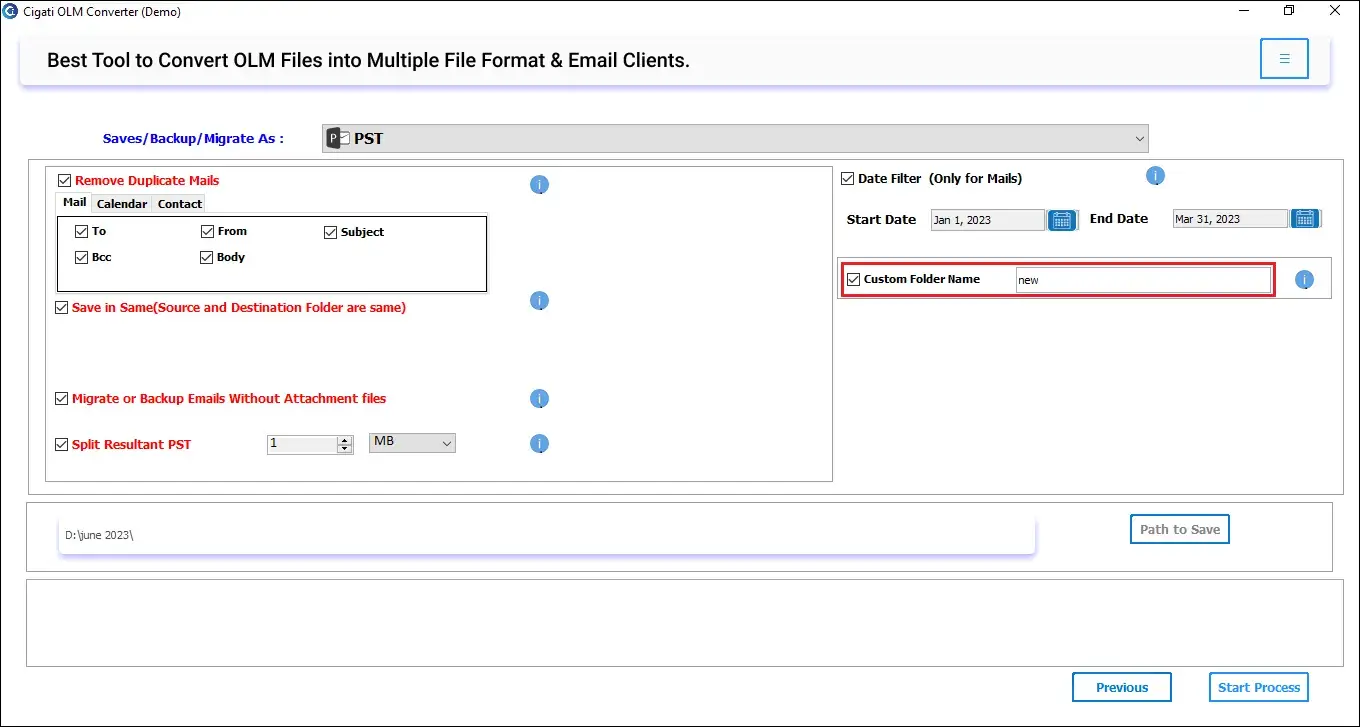Click the save path field D:\june 2023\

pos(547,535)
